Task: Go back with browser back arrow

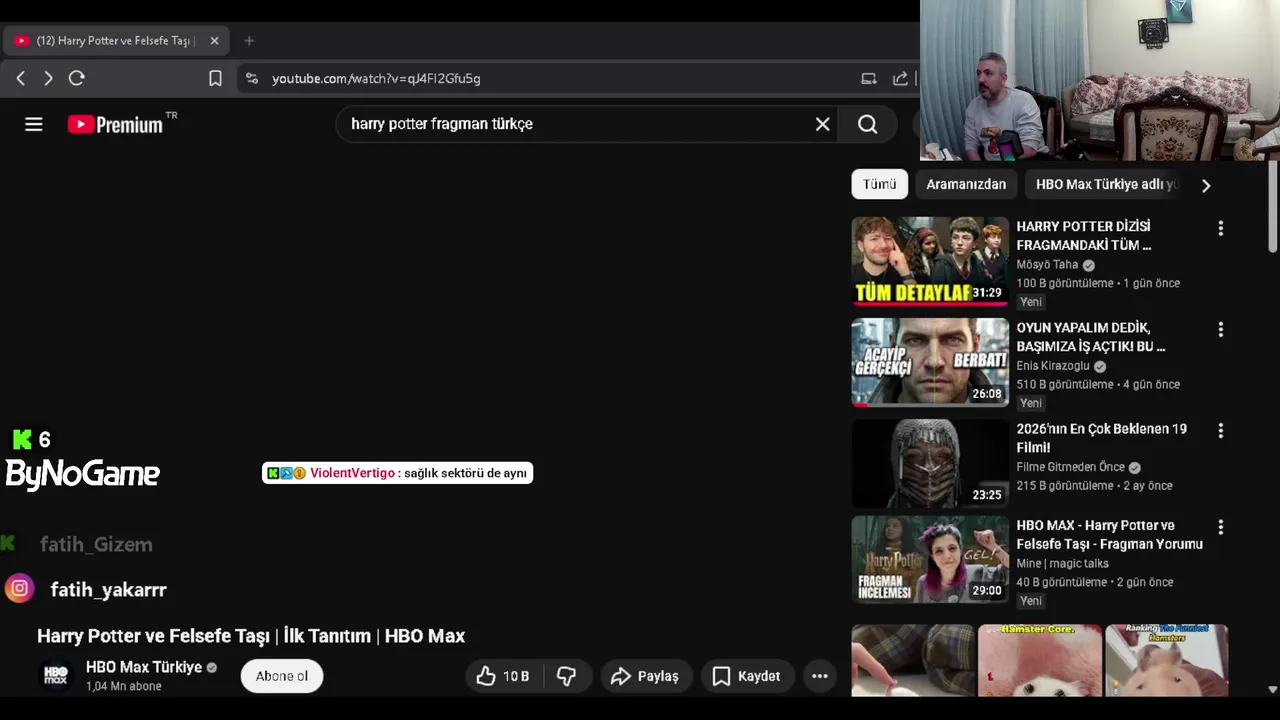Action: click(x=21, y=78)
